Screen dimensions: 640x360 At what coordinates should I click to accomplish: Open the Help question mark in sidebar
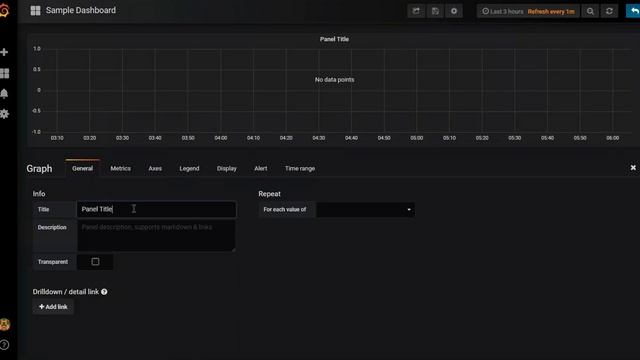4,345
